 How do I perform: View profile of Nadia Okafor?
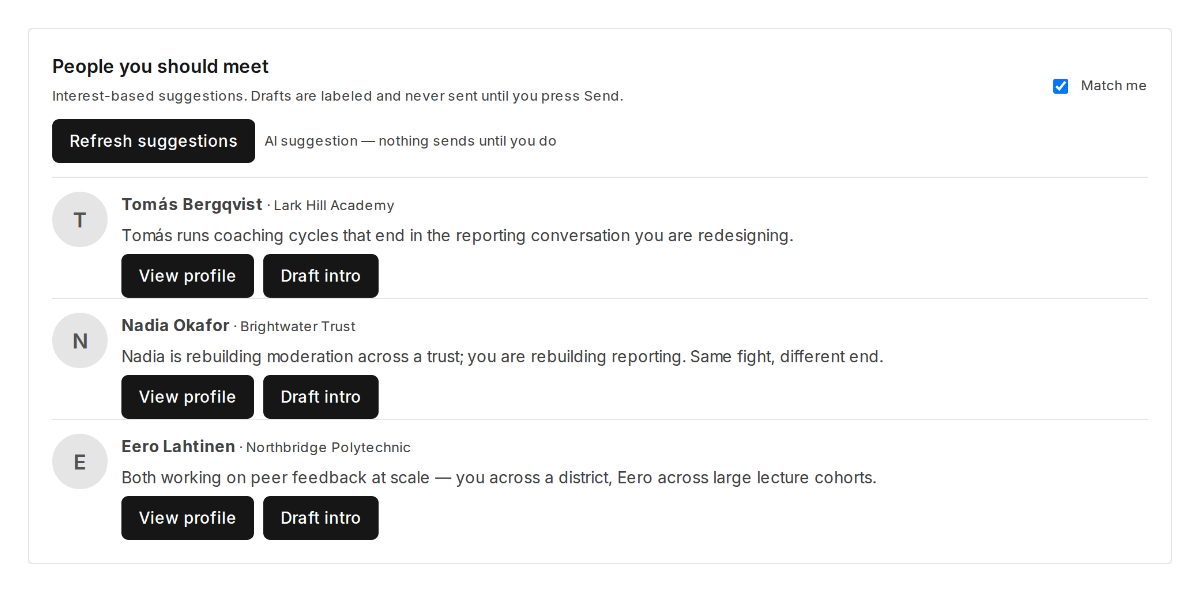pyautogui.click(x=187, y=397)
